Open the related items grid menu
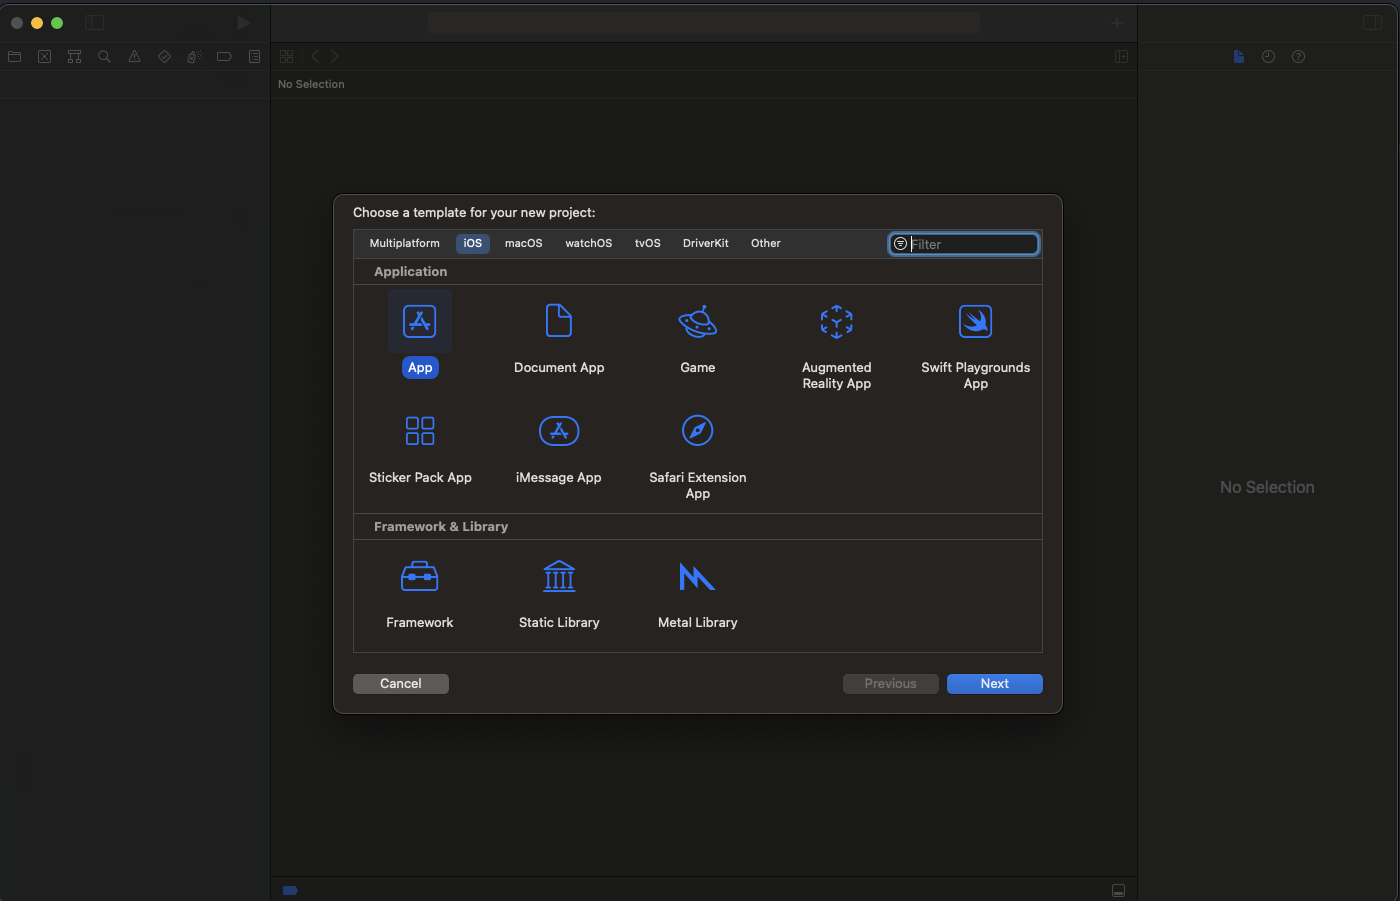The width and height of the screenshot is (1400, 901). click(x=287, y=57)
